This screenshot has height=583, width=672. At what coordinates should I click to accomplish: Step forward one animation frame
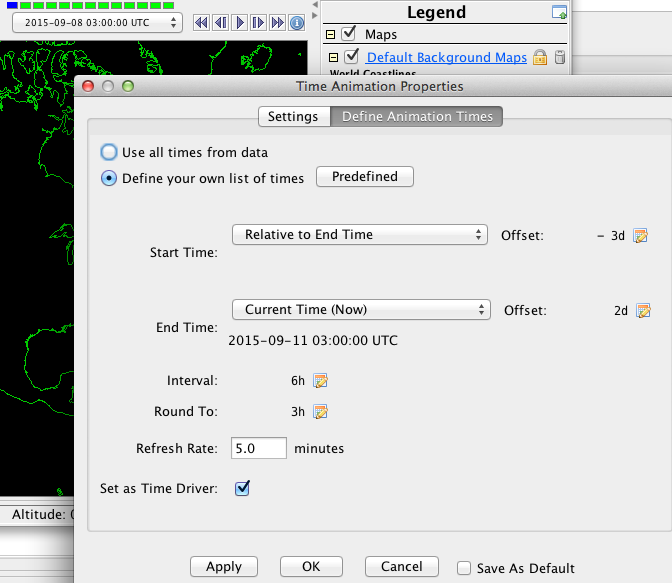coord(258,22)
